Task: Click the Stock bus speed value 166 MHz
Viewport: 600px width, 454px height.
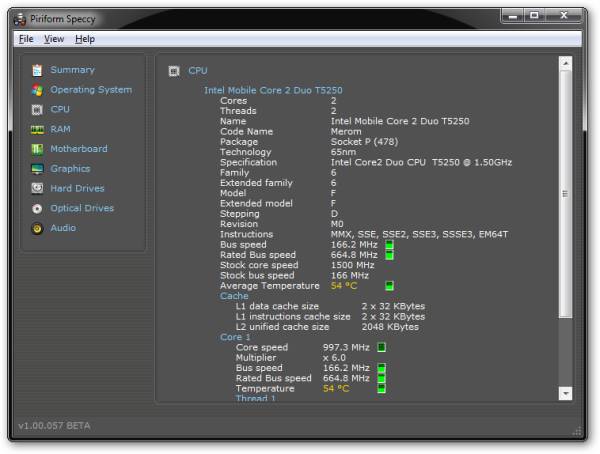Action: tap(350, 276)
